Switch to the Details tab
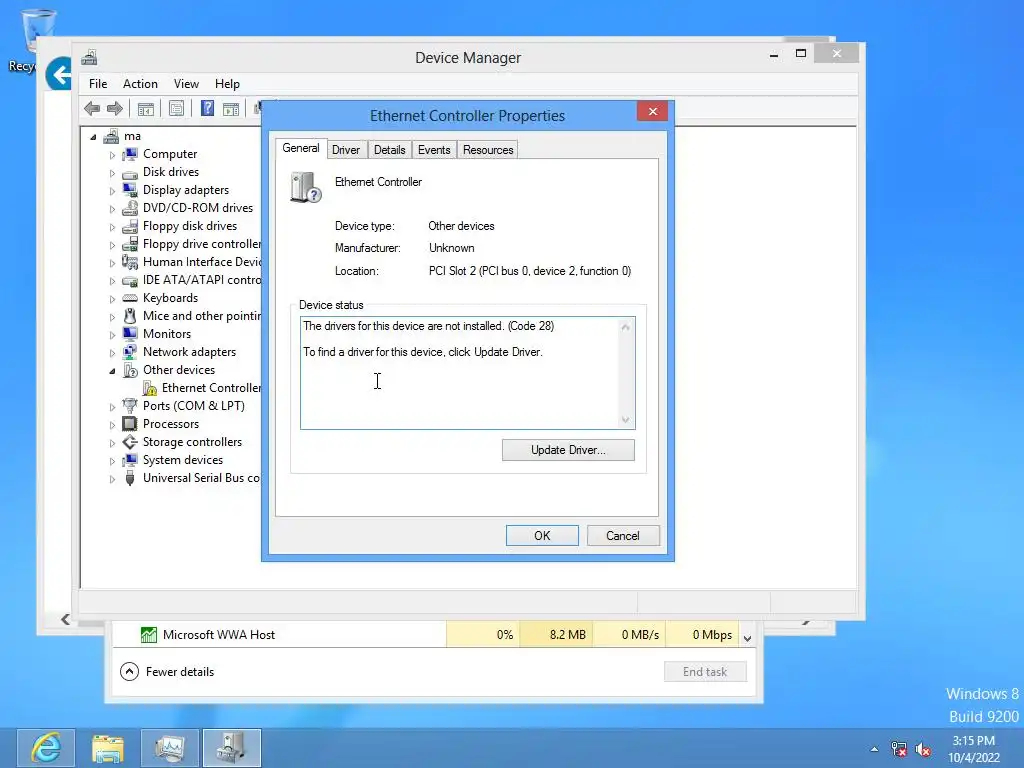1024x768 pixels. coord(389,150)
